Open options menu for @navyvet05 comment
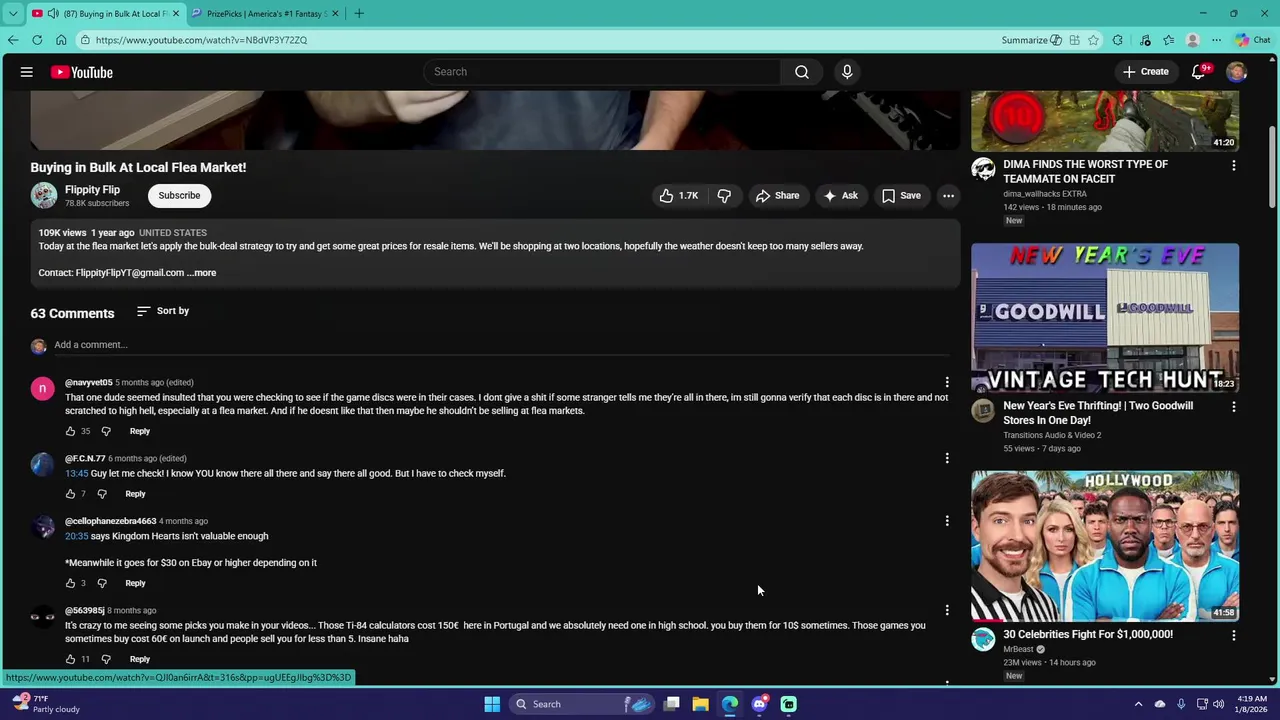 pyautogui.click(x=947, y=382)
